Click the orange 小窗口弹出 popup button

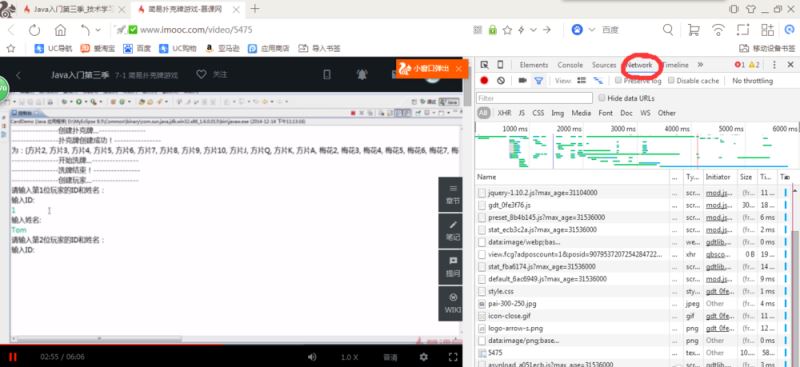click(432, 68)
